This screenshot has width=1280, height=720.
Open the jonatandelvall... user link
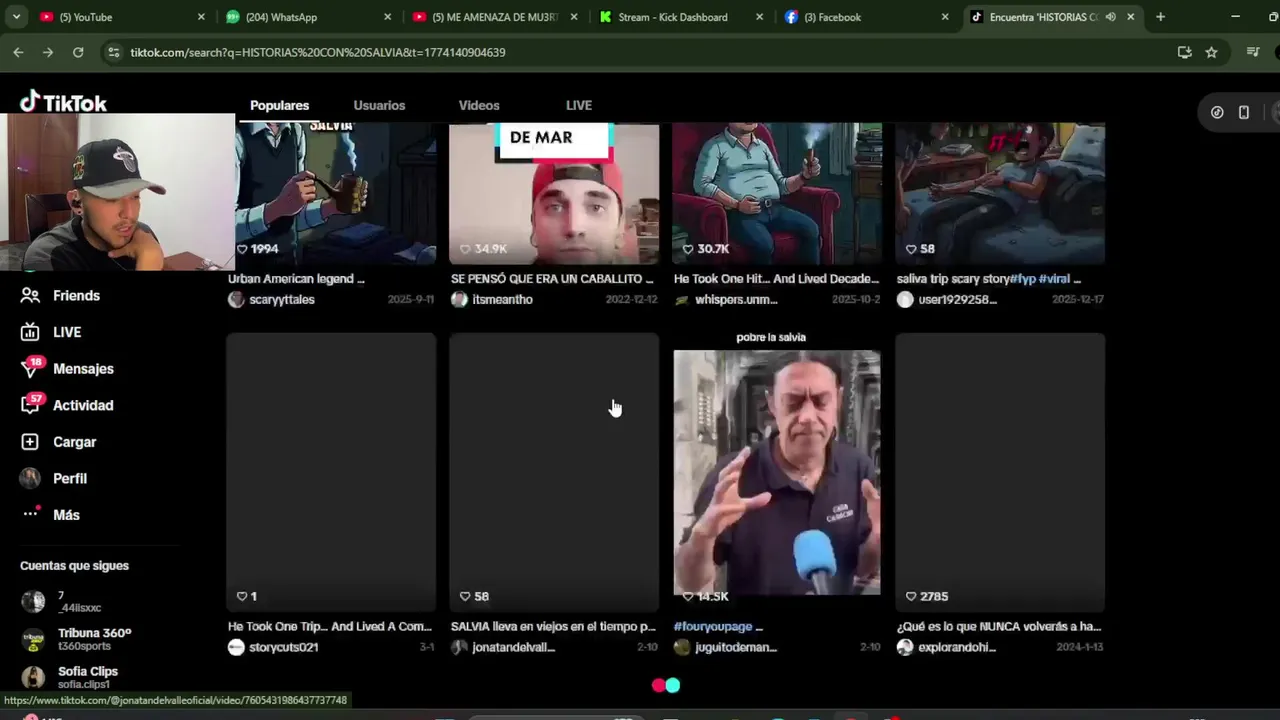(x=514, y=647)
